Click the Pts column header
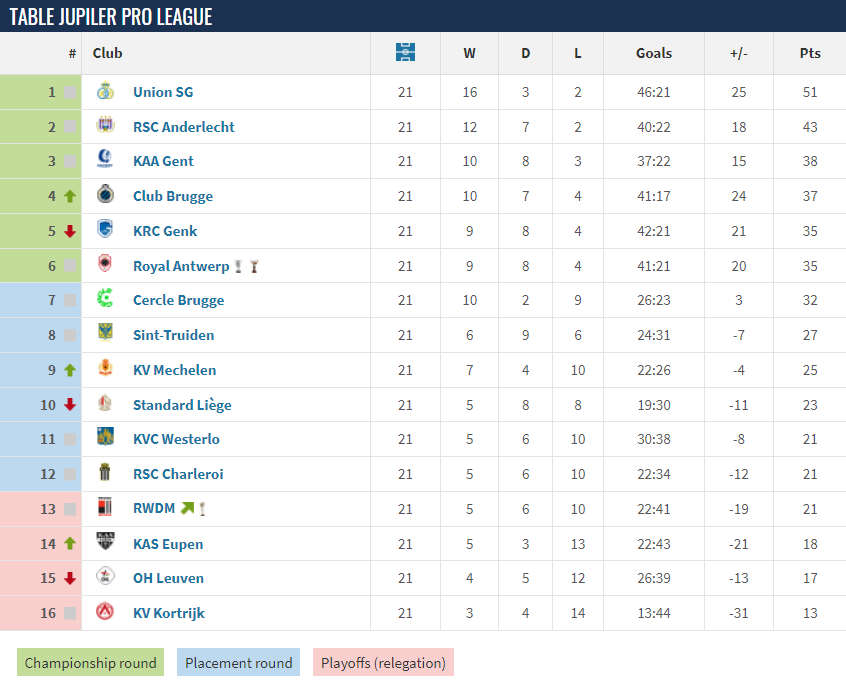846x693 pixels. click(809, 53)
